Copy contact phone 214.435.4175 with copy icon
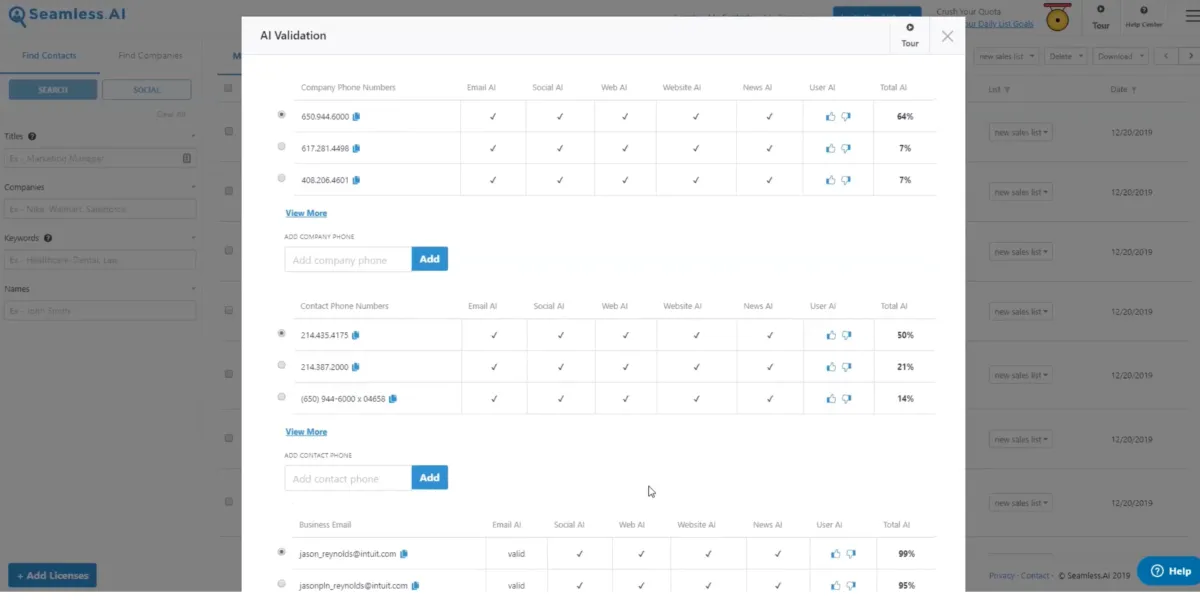 pyautogui.click(x=356, y=335)
